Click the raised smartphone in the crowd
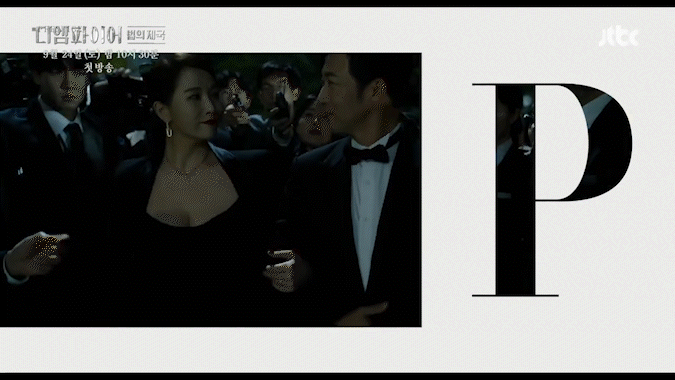Image resolution: width=675 pixels, height=380 pixels. click(281, 106)
